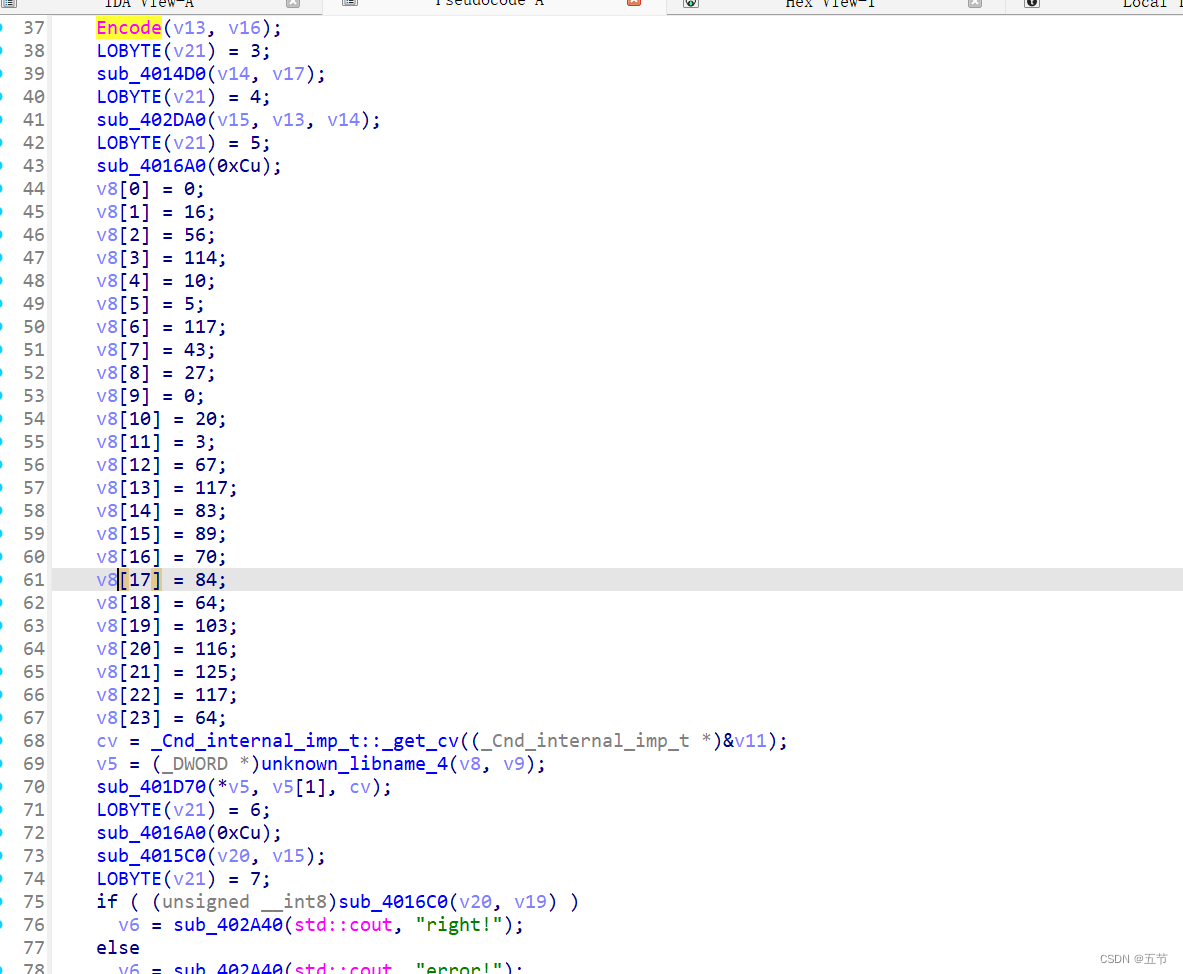The width and height of the screenshot is (1183, 974).
Task: Click value 84 on line 61
Action: [206, 579]
